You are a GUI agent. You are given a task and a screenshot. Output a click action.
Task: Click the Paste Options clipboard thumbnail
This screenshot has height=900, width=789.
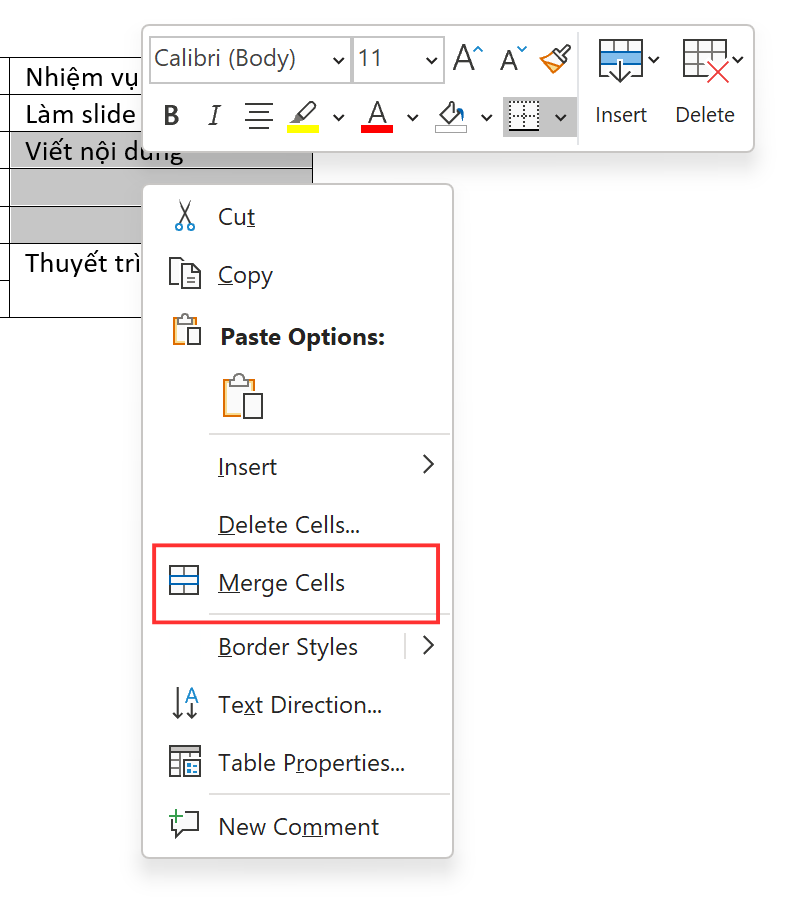243,396
